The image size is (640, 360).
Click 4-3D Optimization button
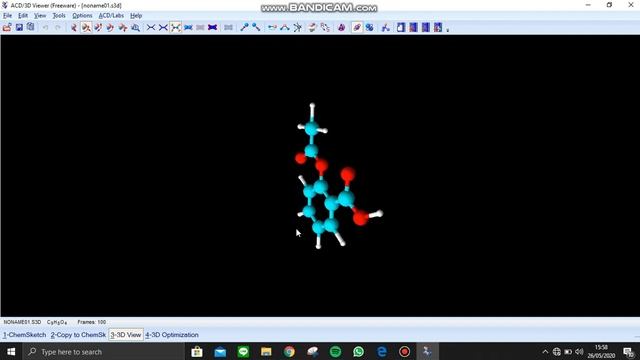coord(172,335)
